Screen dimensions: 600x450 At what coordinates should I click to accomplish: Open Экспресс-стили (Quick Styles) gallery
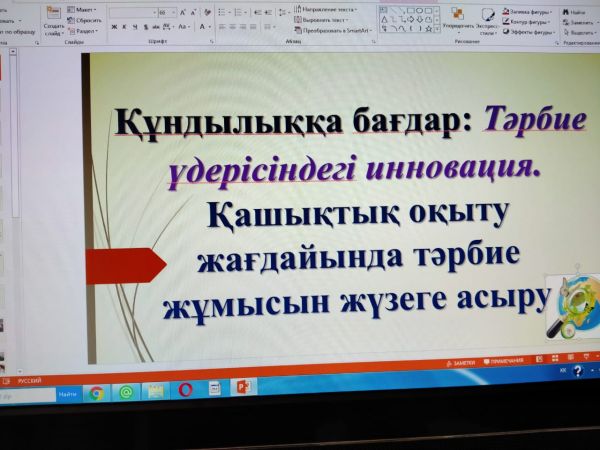pos(487,21)
